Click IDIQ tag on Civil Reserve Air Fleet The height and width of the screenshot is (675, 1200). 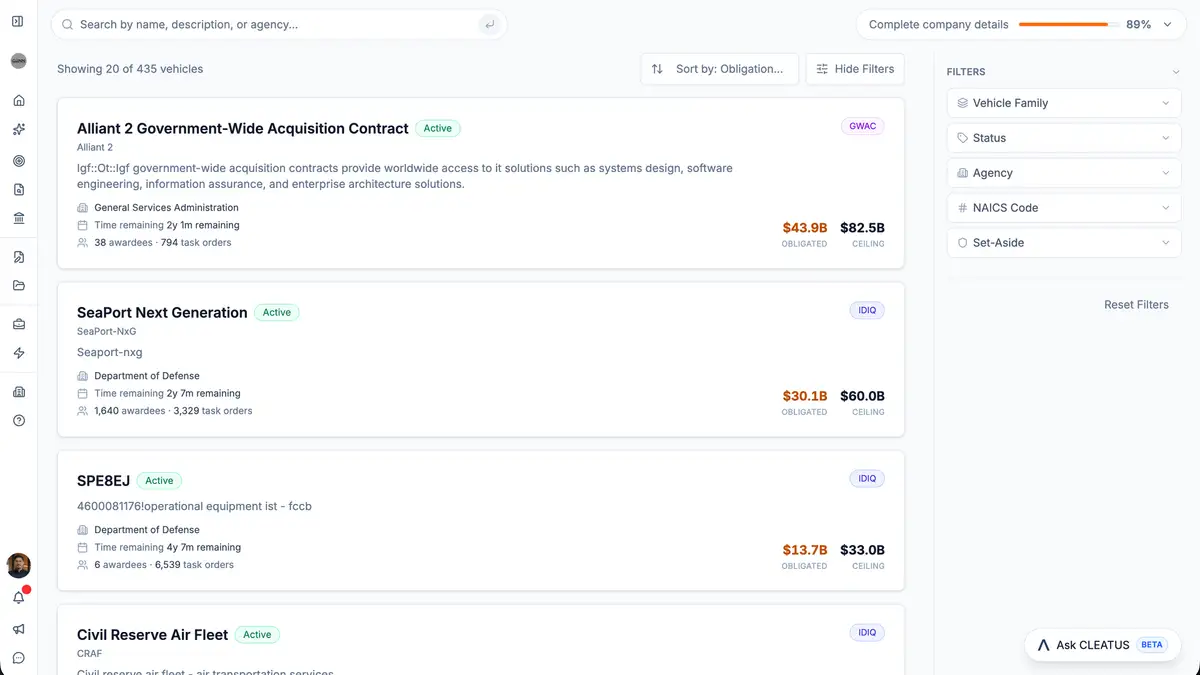click(867, 633)
